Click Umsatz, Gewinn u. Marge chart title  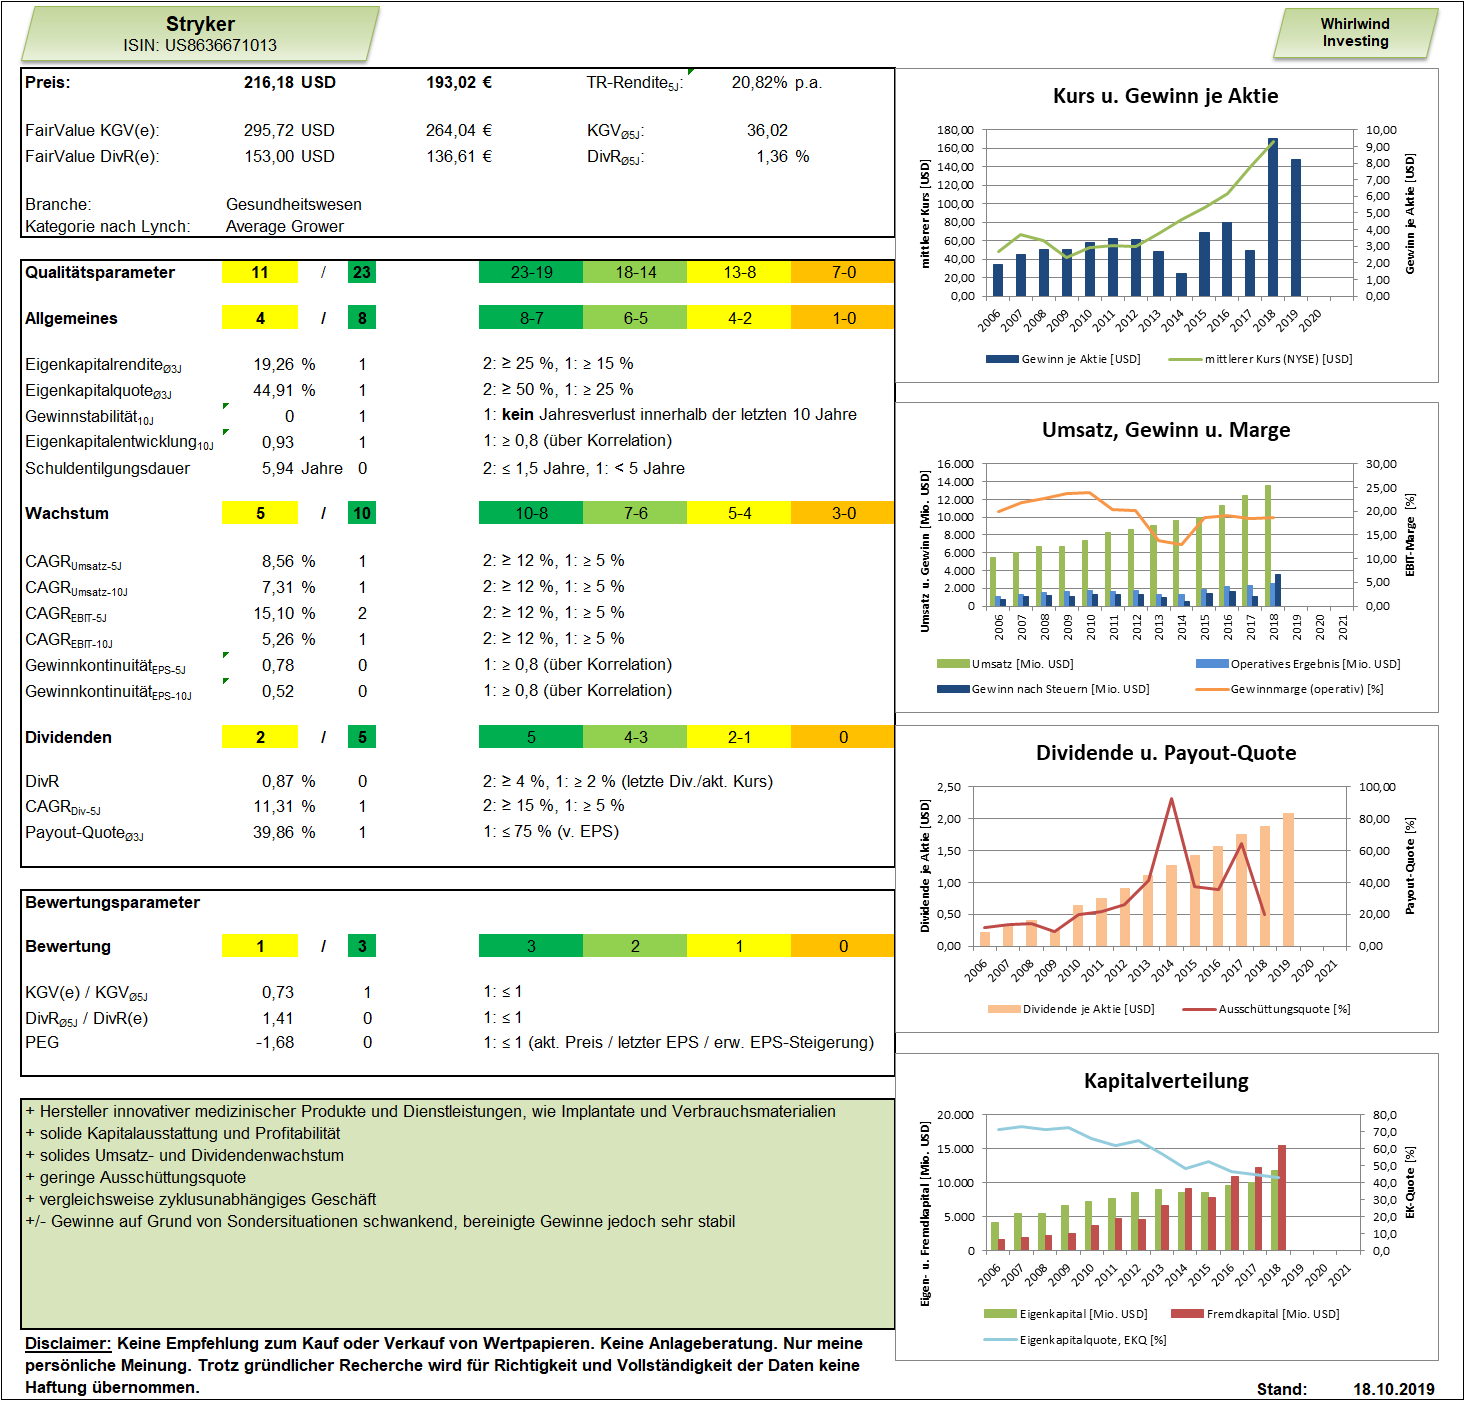click(x=1165, y=430)
